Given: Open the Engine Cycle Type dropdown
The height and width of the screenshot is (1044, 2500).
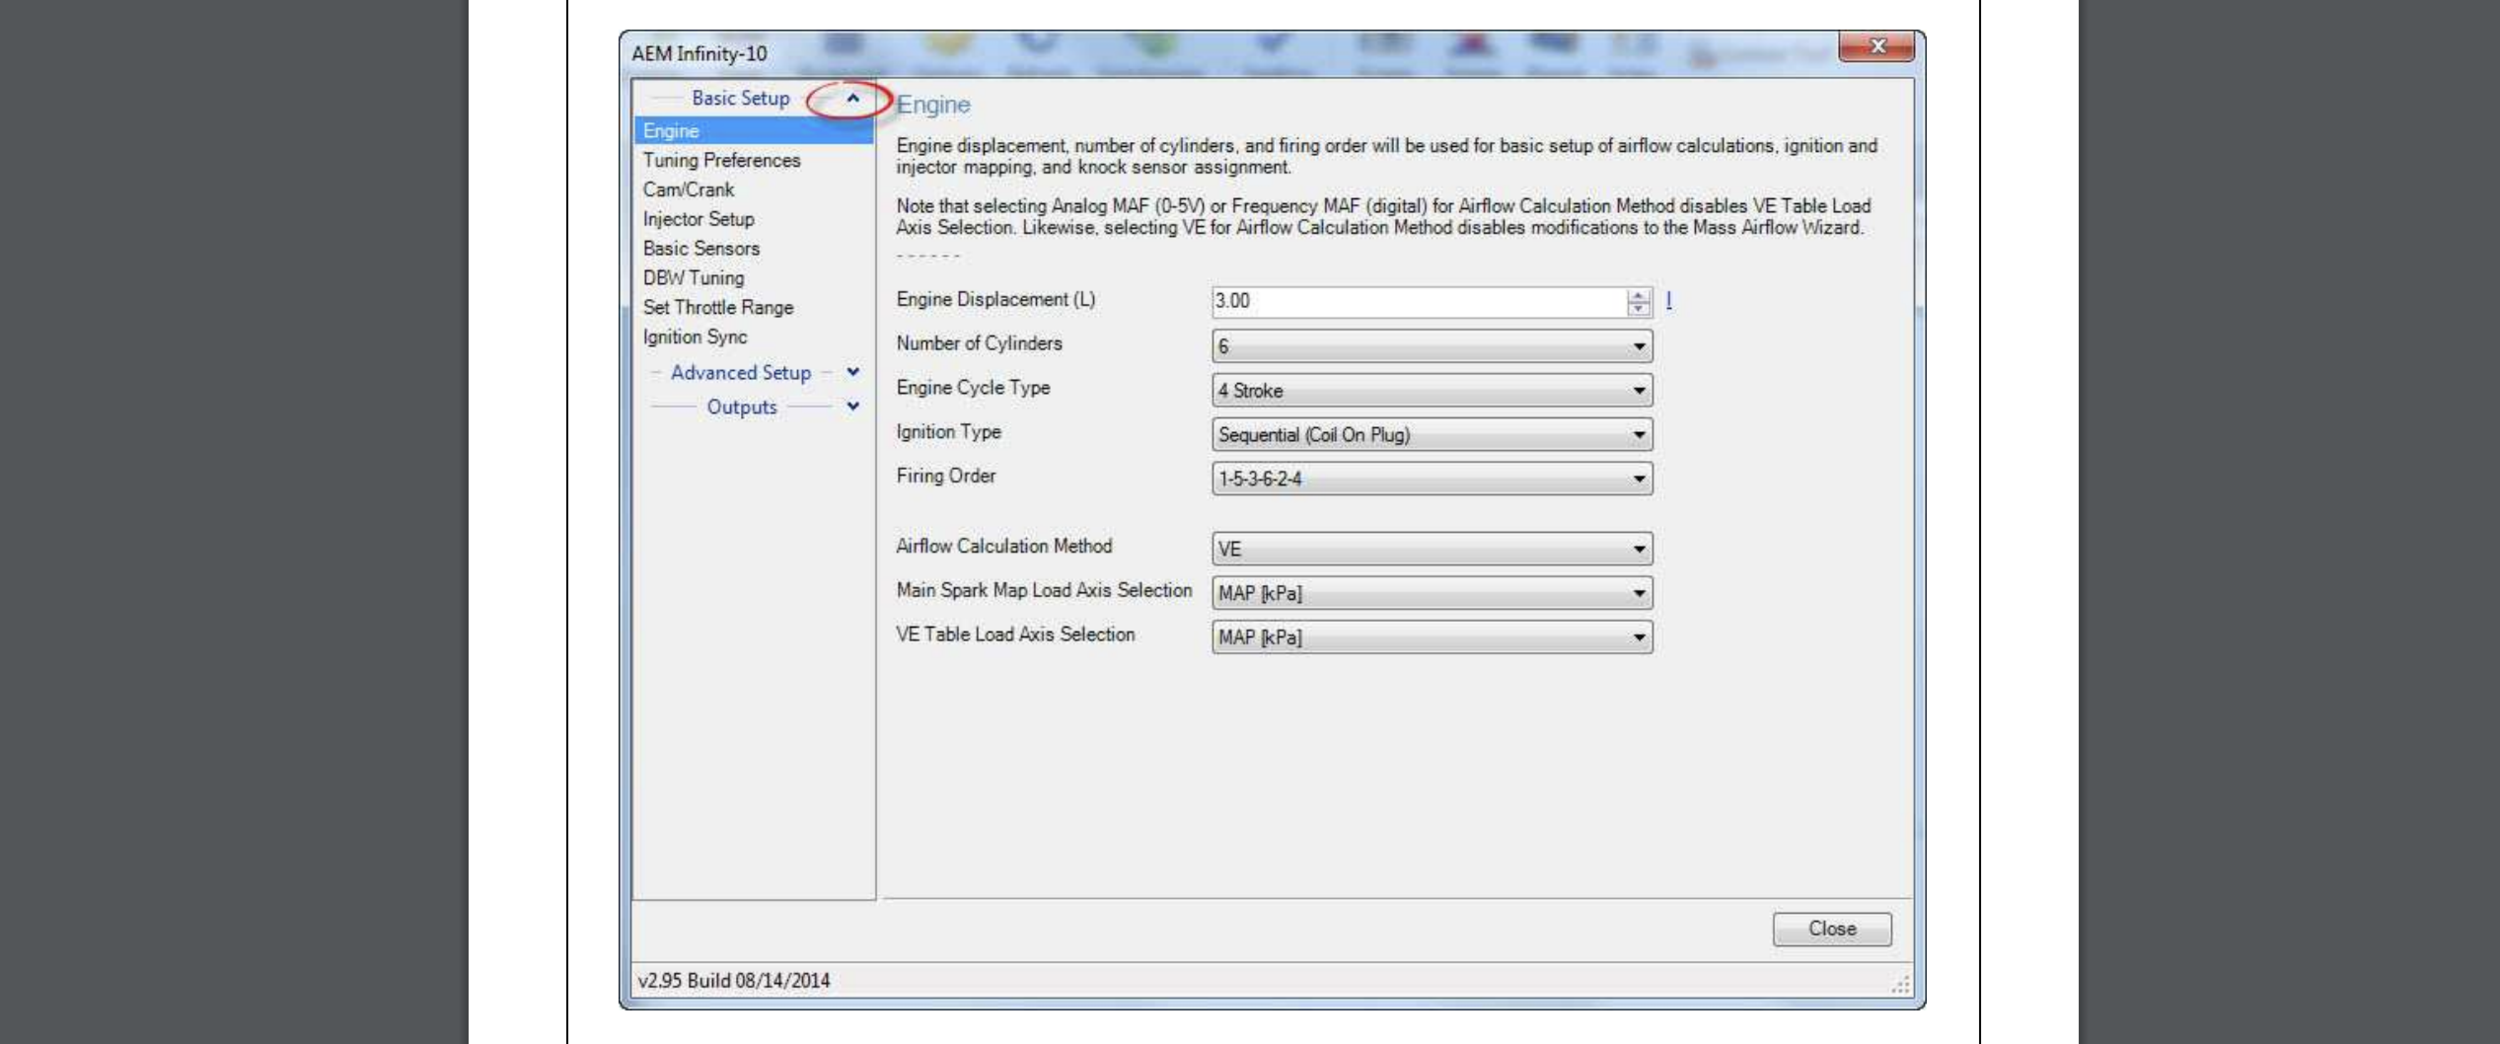Looking at the screenshot, I should pos(1432,391).
